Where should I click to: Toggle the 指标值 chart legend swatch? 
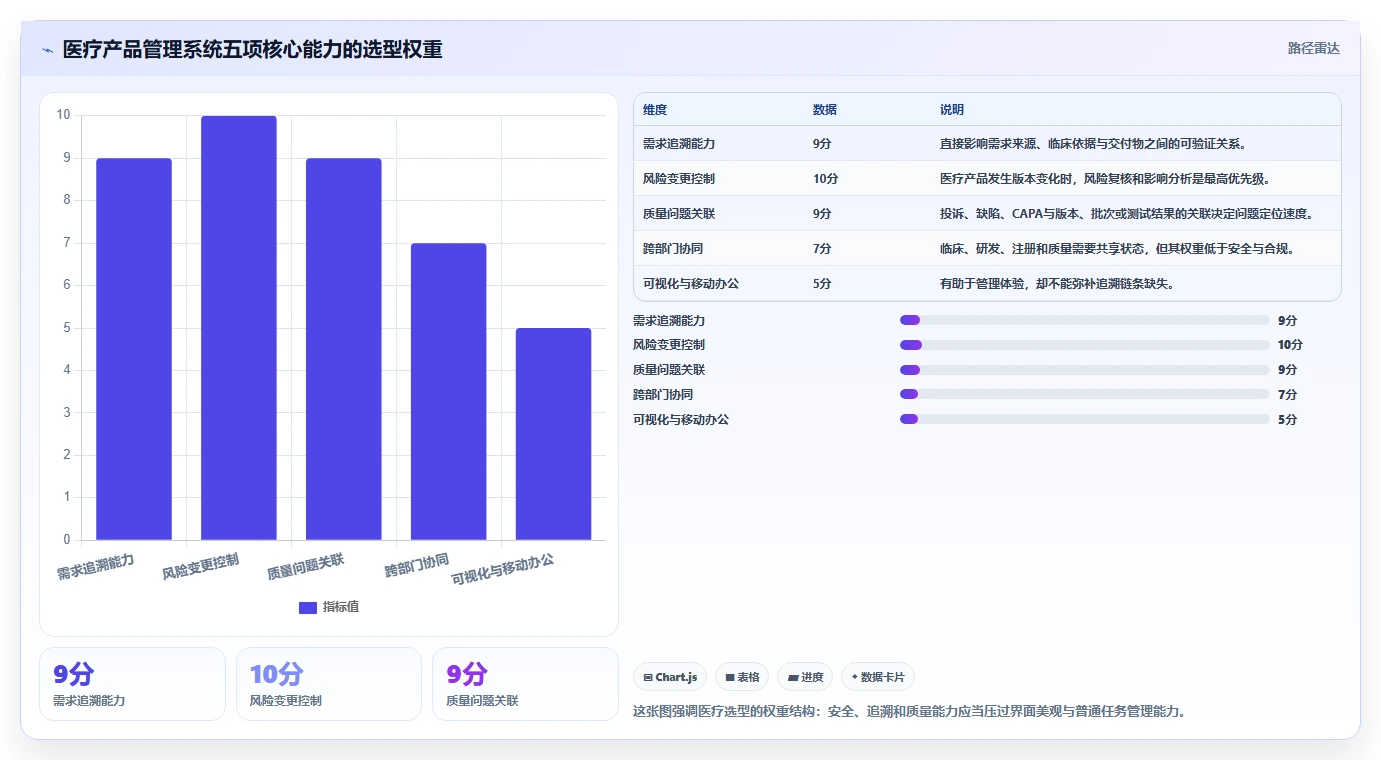point(308,608)
